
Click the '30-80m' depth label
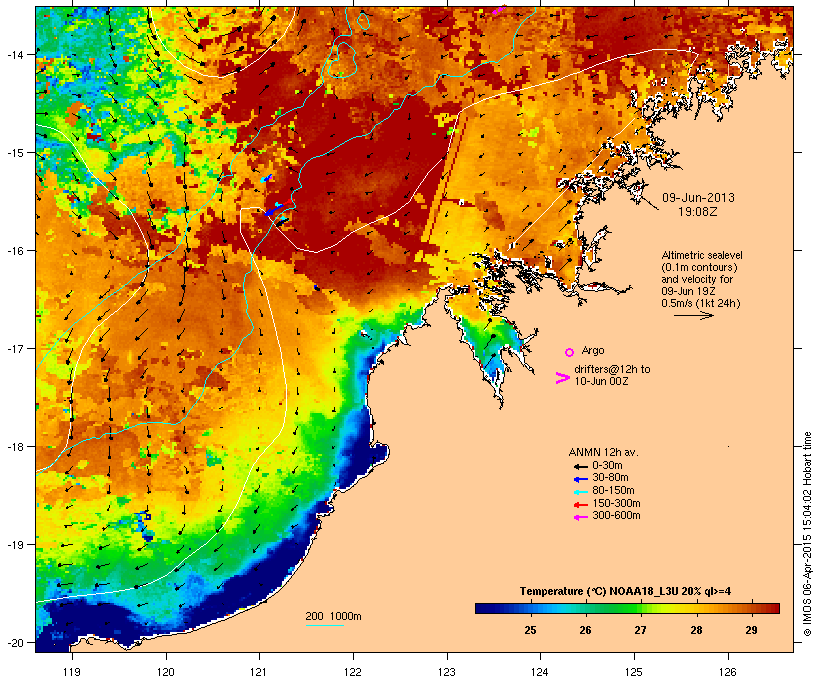coord(610,478)
